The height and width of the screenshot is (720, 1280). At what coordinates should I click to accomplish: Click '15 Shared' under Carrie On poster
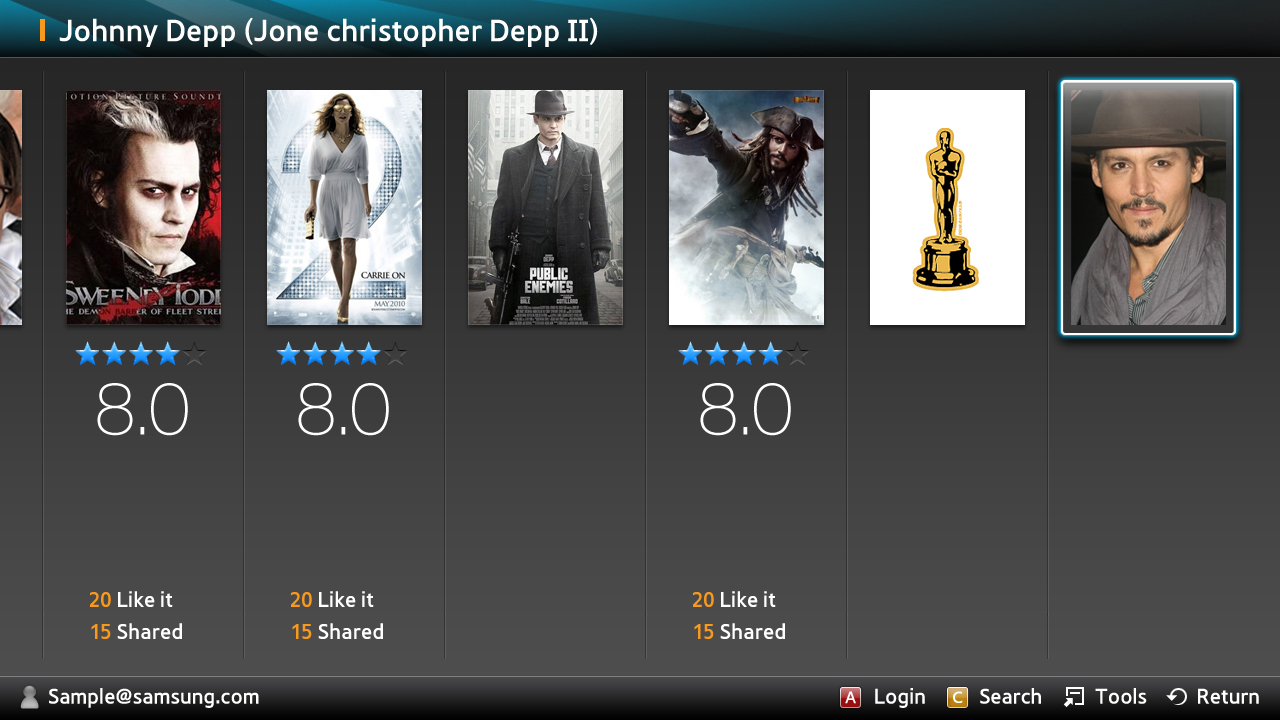click(338, 632)
